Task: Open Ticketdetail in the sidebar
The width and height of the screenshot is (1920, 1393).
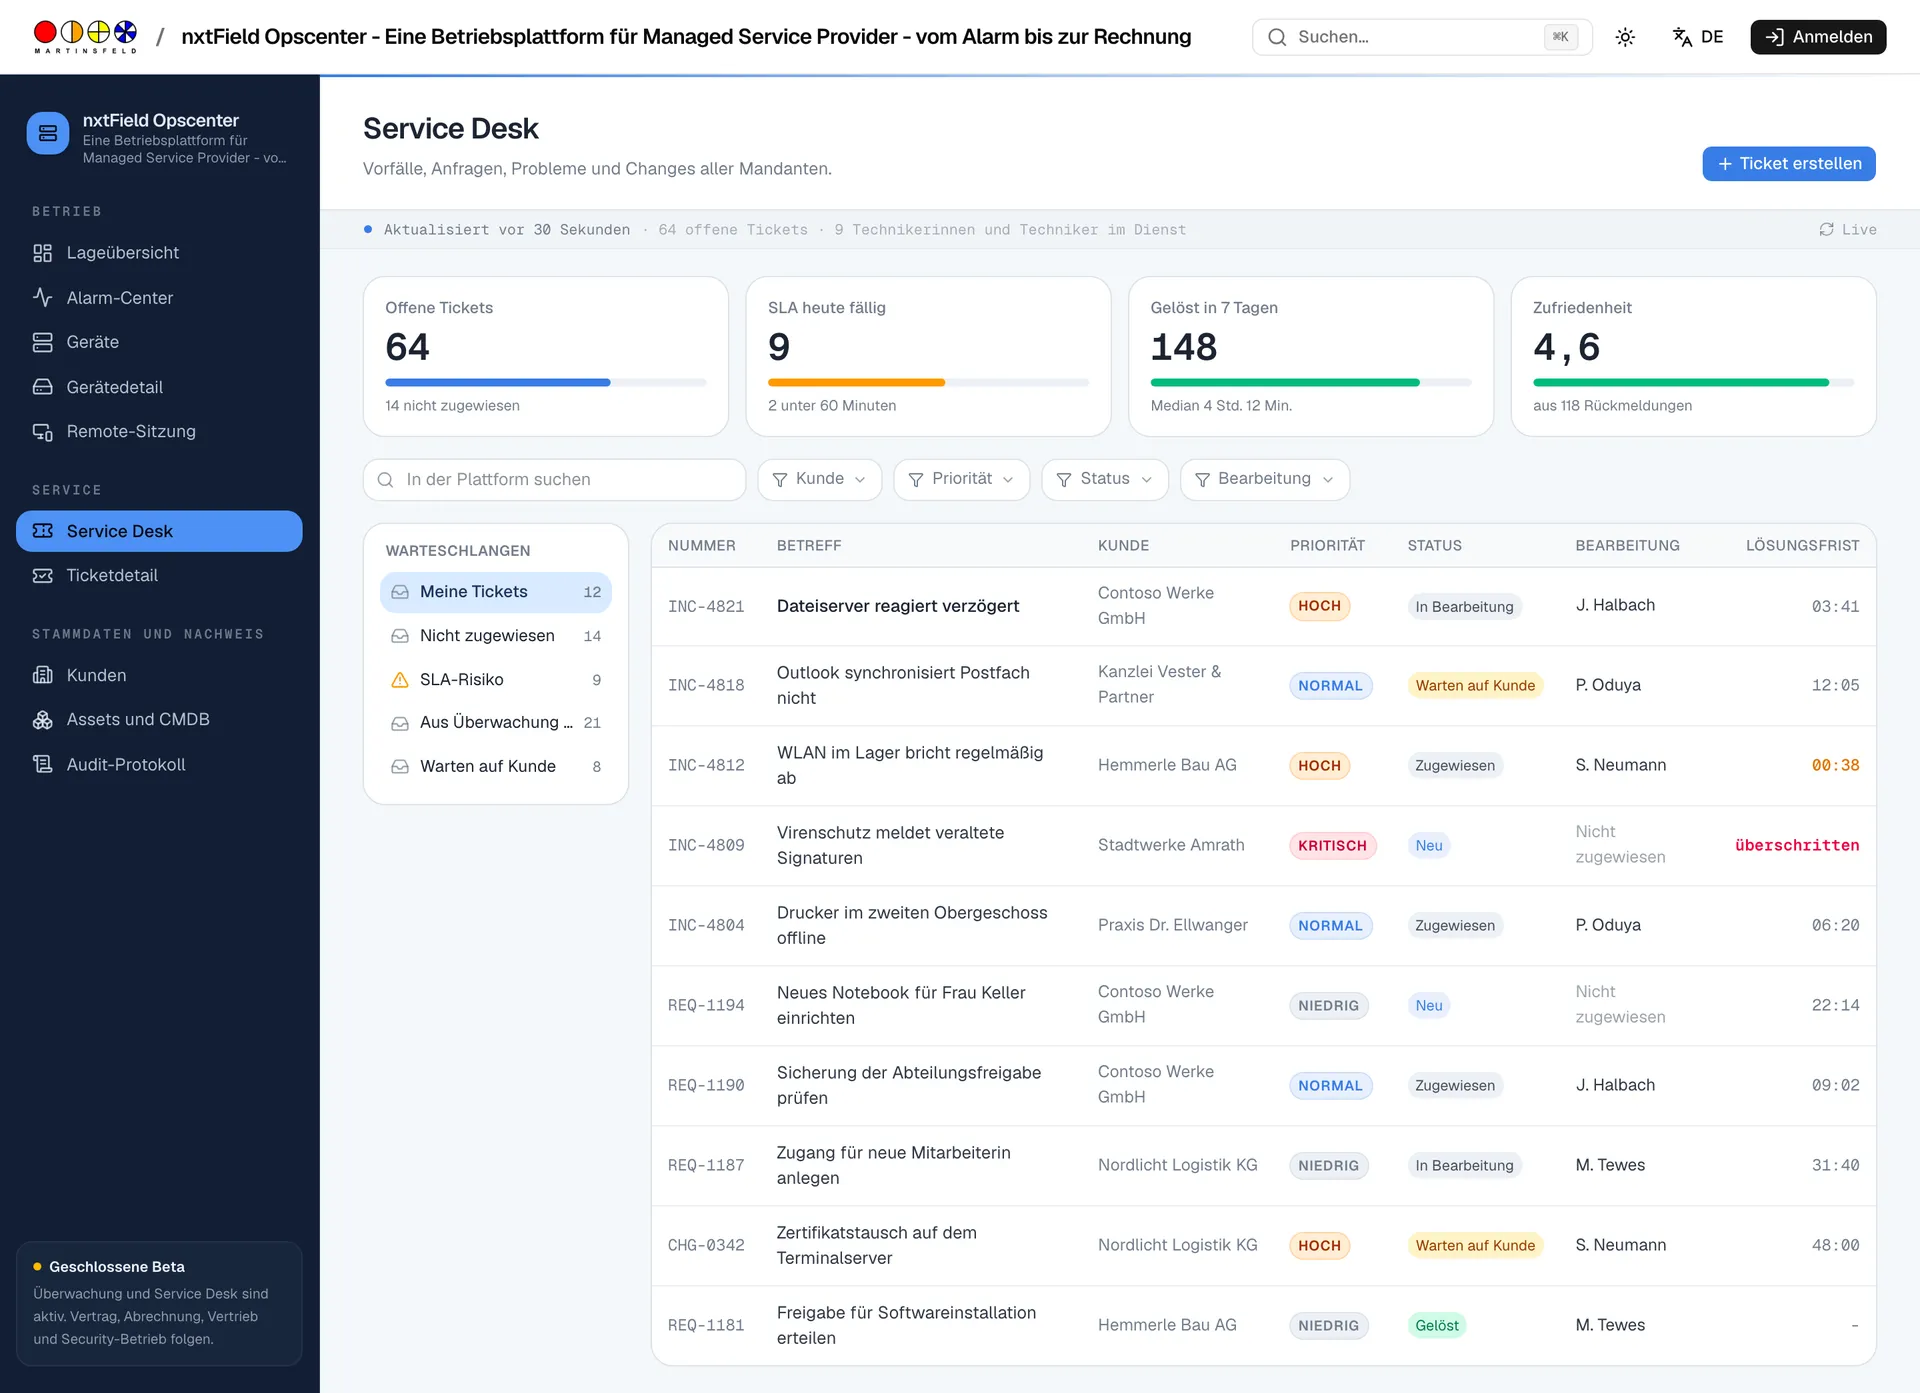Action: tap(159, 575)
